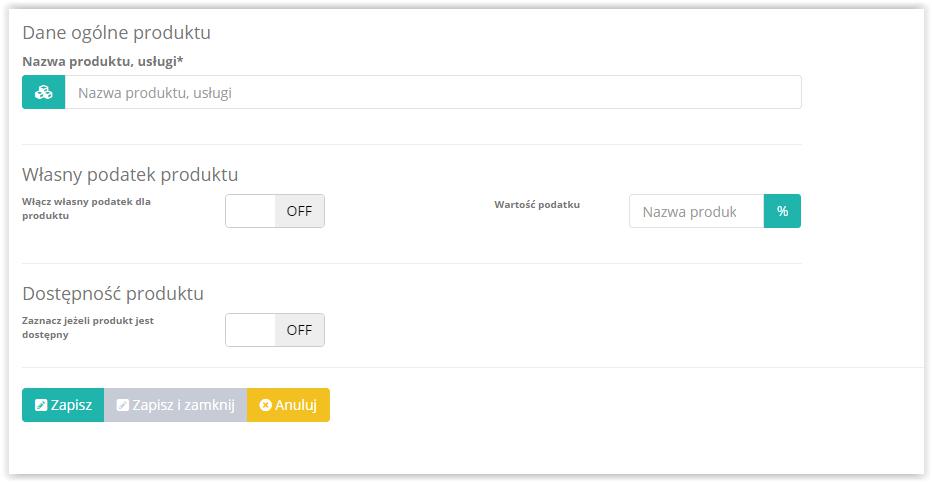Choose Zapisz i zamknij to save and close

(175, 405)
